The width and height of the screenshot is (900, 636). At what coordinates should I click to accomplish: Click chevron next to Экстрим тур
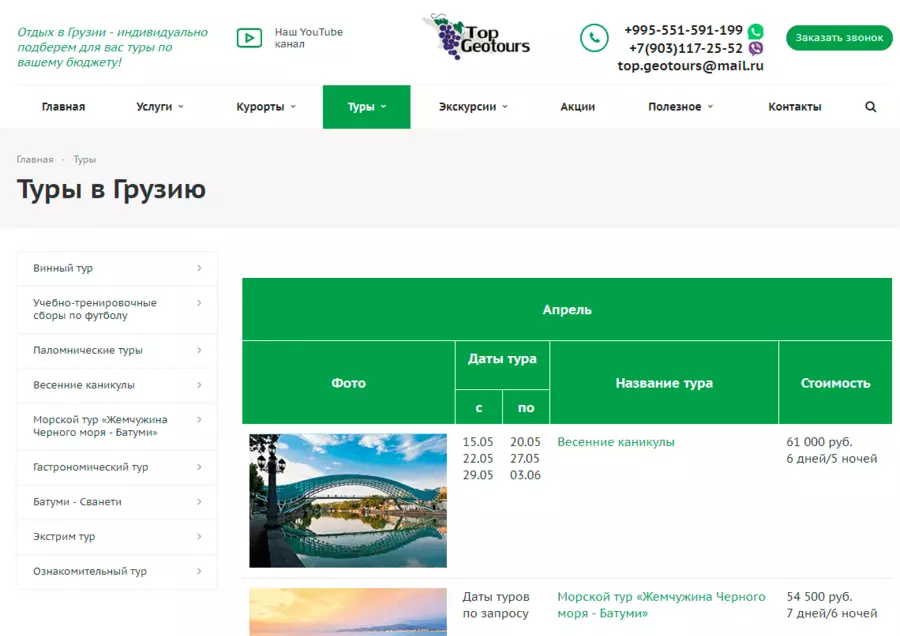(199, 537)
